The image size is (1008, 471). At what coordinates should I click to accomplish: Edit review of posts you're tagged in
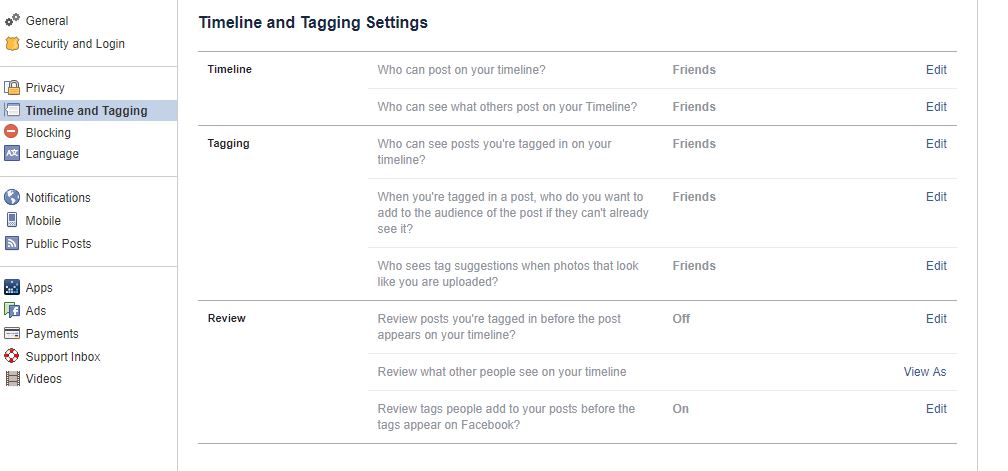(x=936, y=319)
